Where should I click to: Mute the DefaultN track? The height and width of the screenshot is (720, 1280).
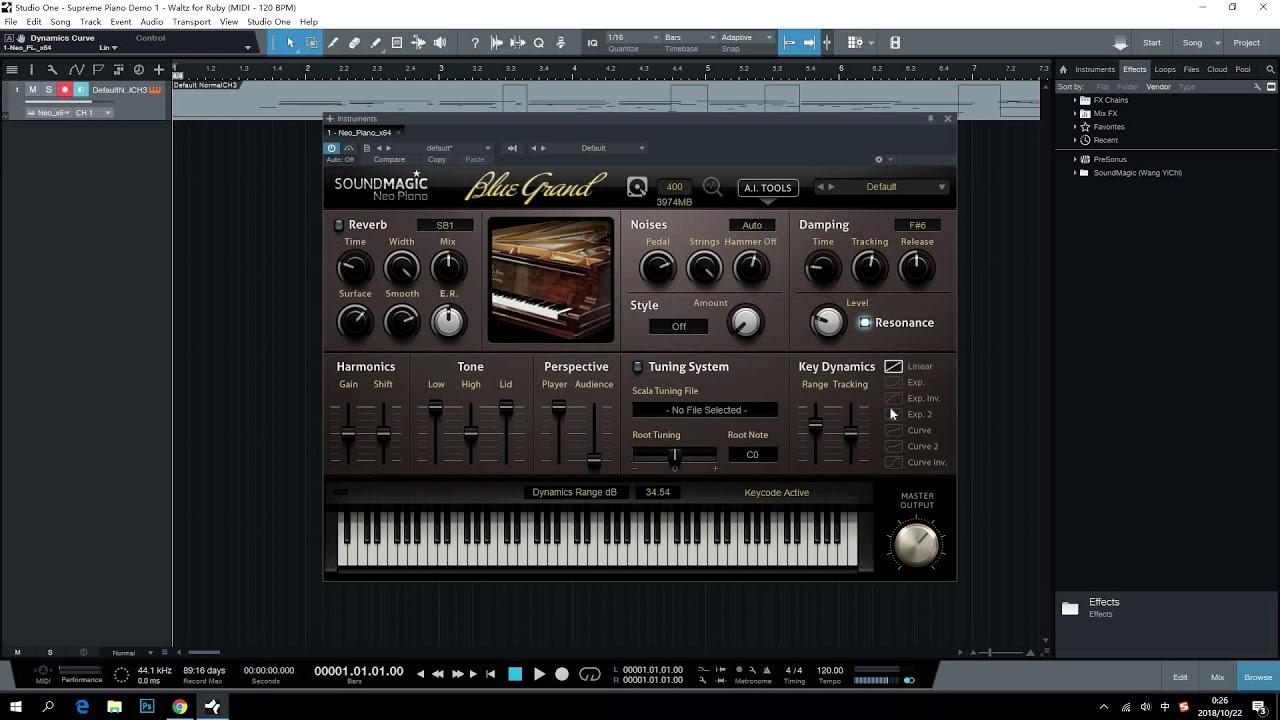pos(32,90)
